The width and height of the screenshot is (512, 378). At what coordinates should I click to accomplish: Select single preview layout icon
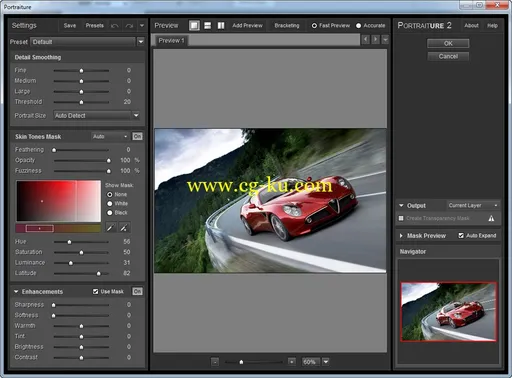click(x=194, y=25)
